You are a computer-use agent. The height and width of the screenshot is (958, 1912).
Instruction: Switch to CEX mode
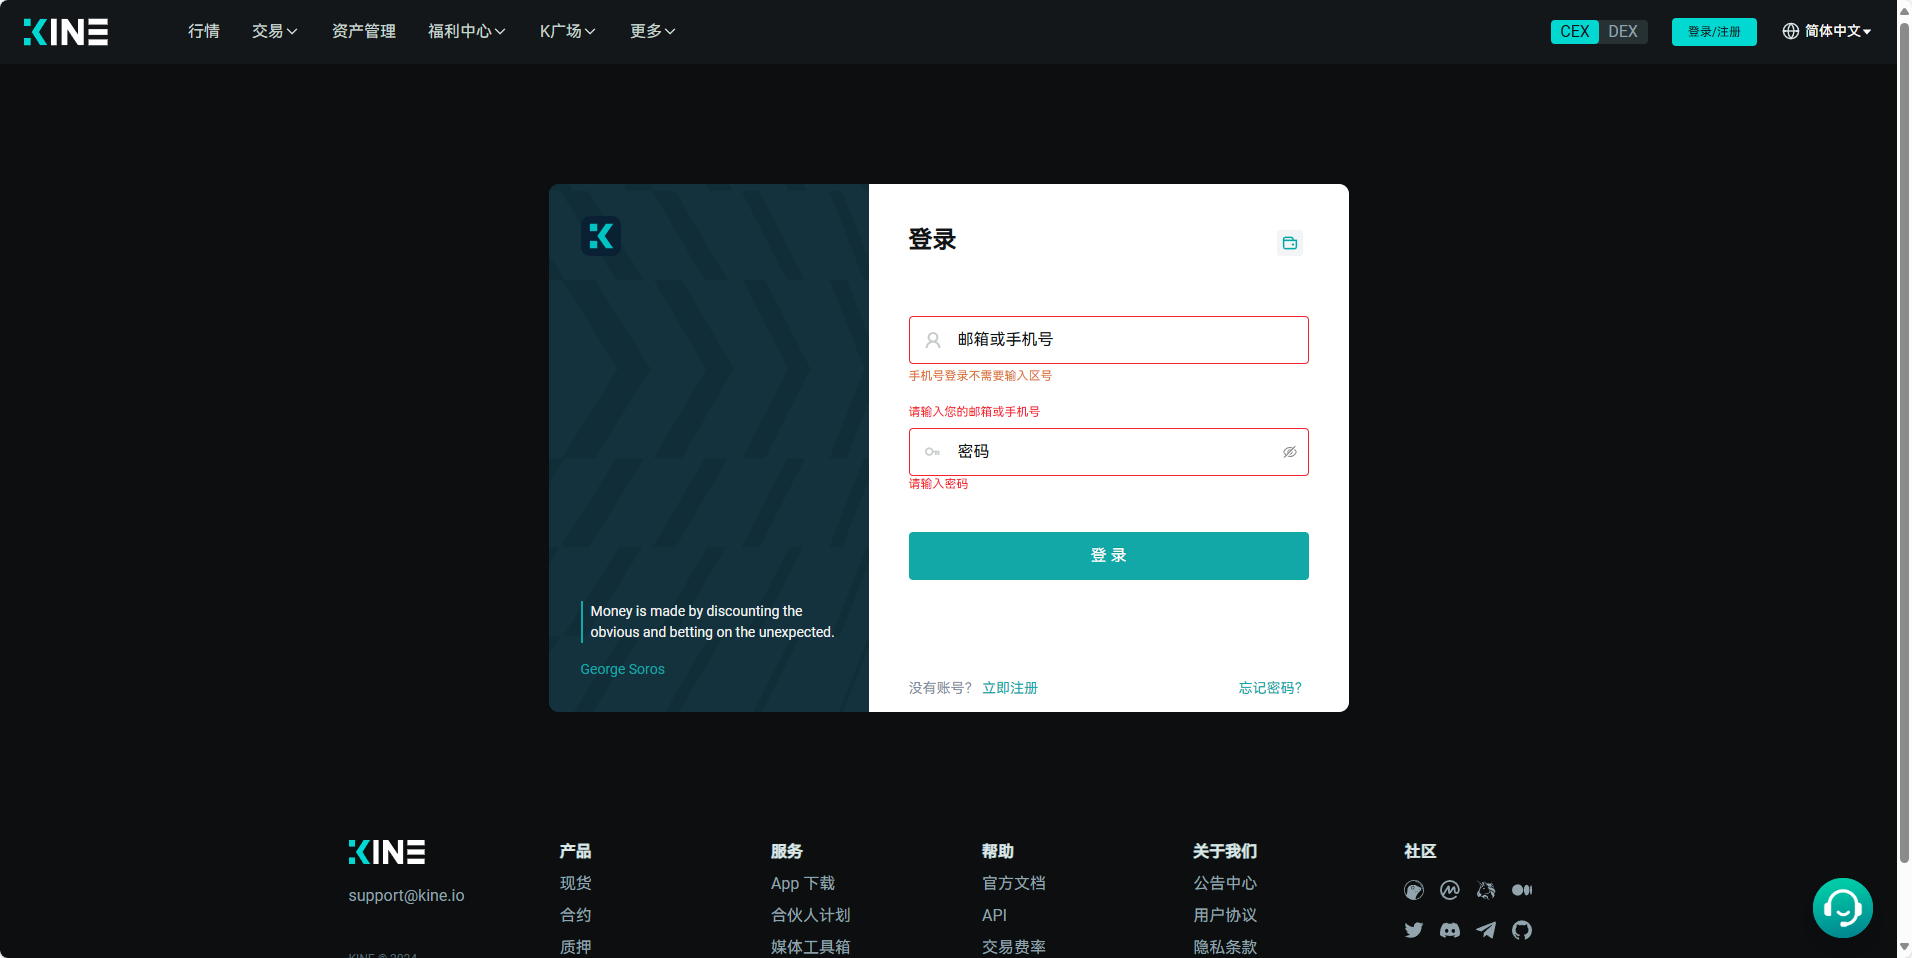(x=1574, y=32)
